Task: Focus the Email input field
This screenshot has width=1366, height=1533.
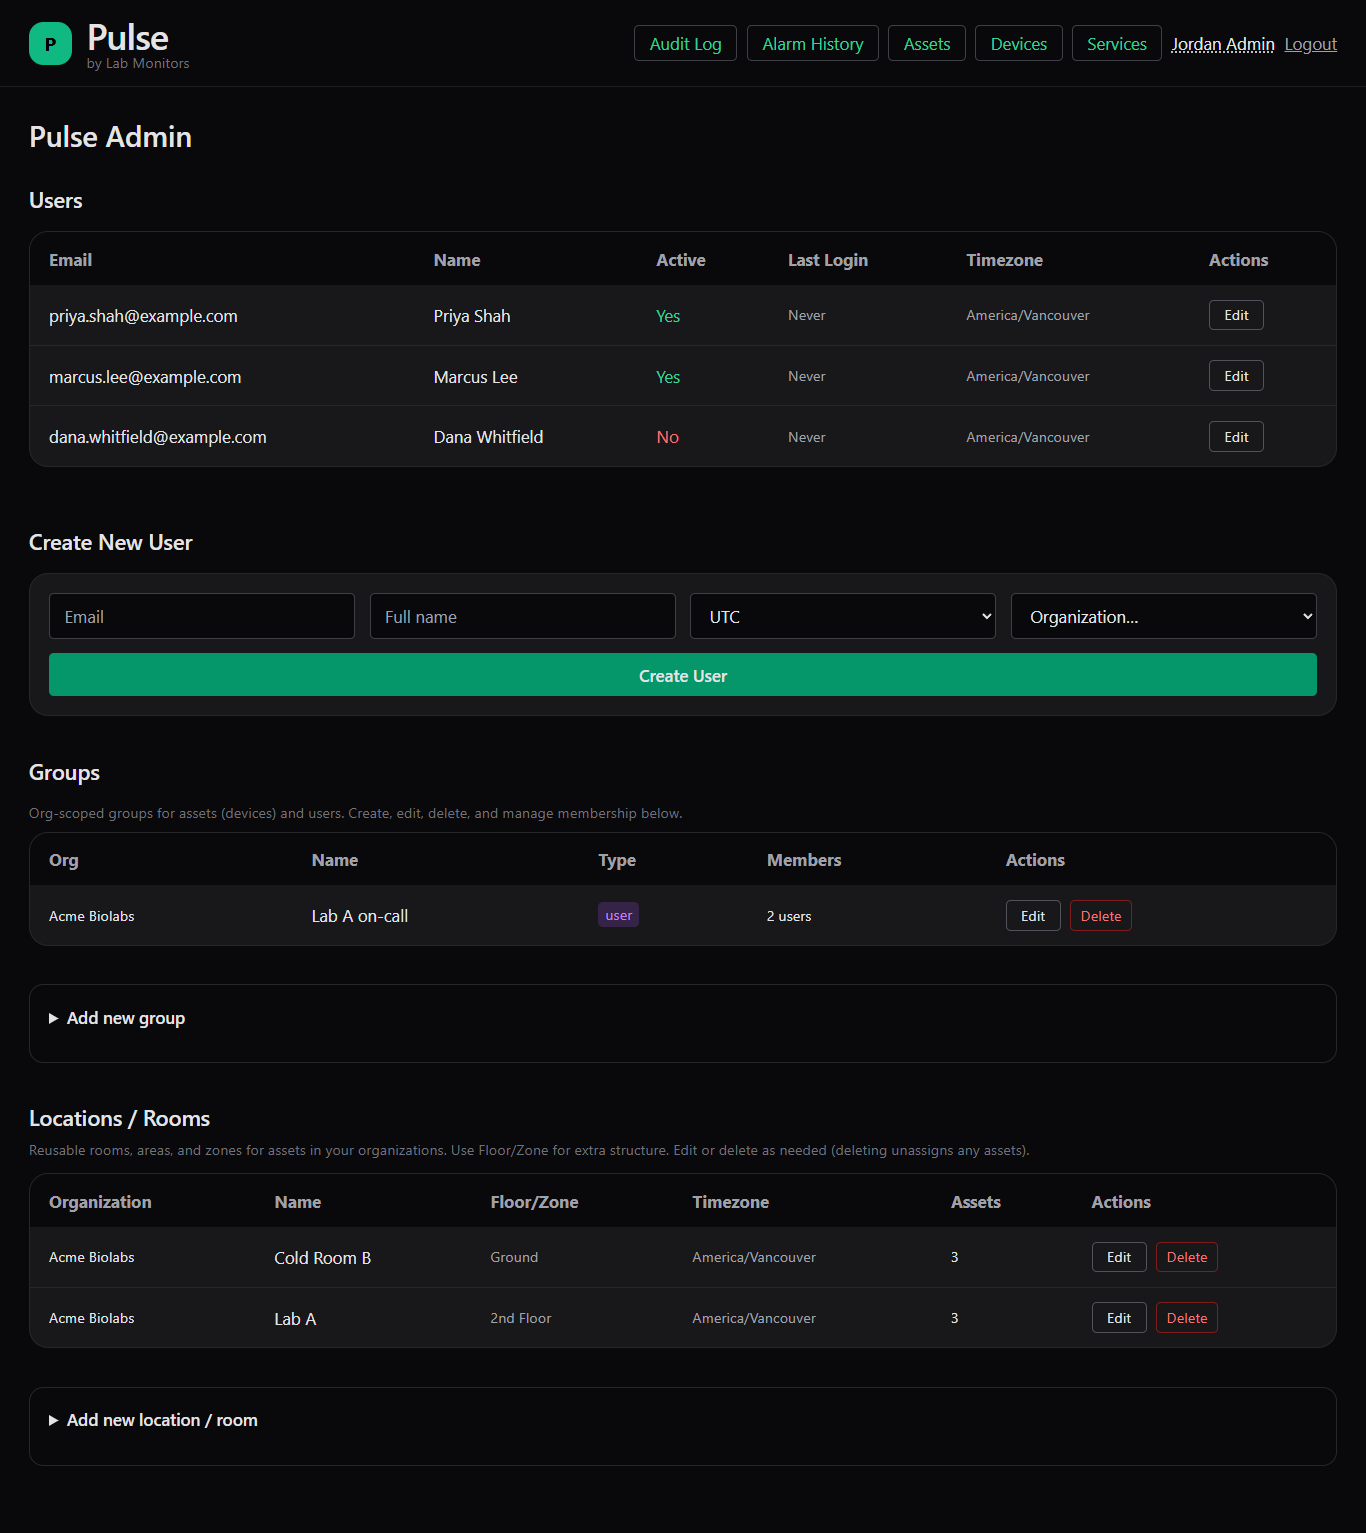Action: 202,617
